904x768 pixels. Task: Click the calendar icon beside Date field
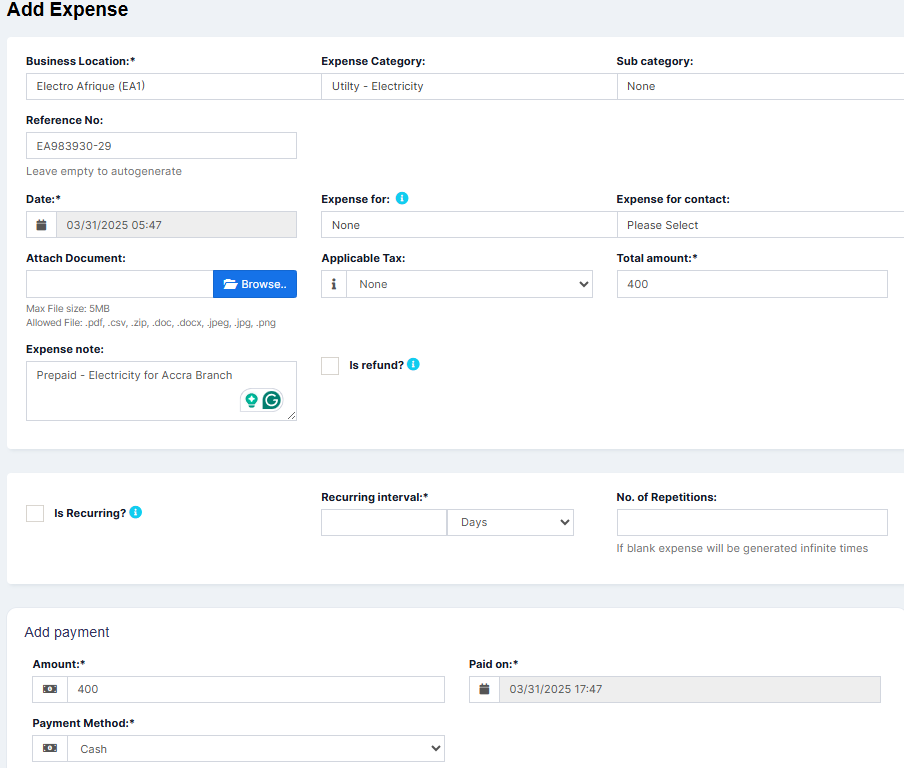[42, 225]
